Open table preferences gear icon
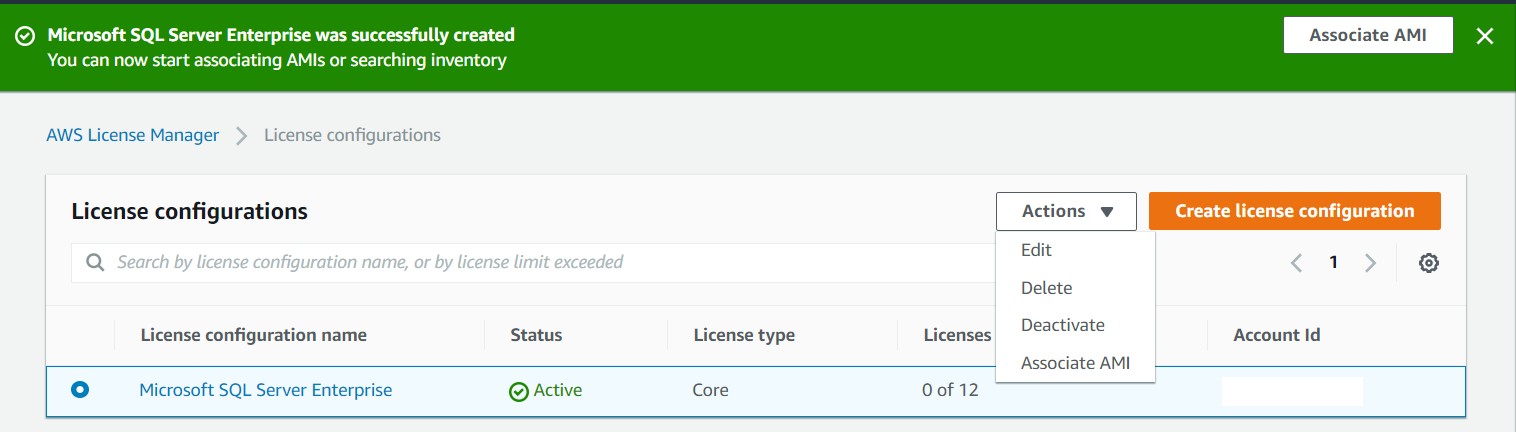 pos(1429,263)
